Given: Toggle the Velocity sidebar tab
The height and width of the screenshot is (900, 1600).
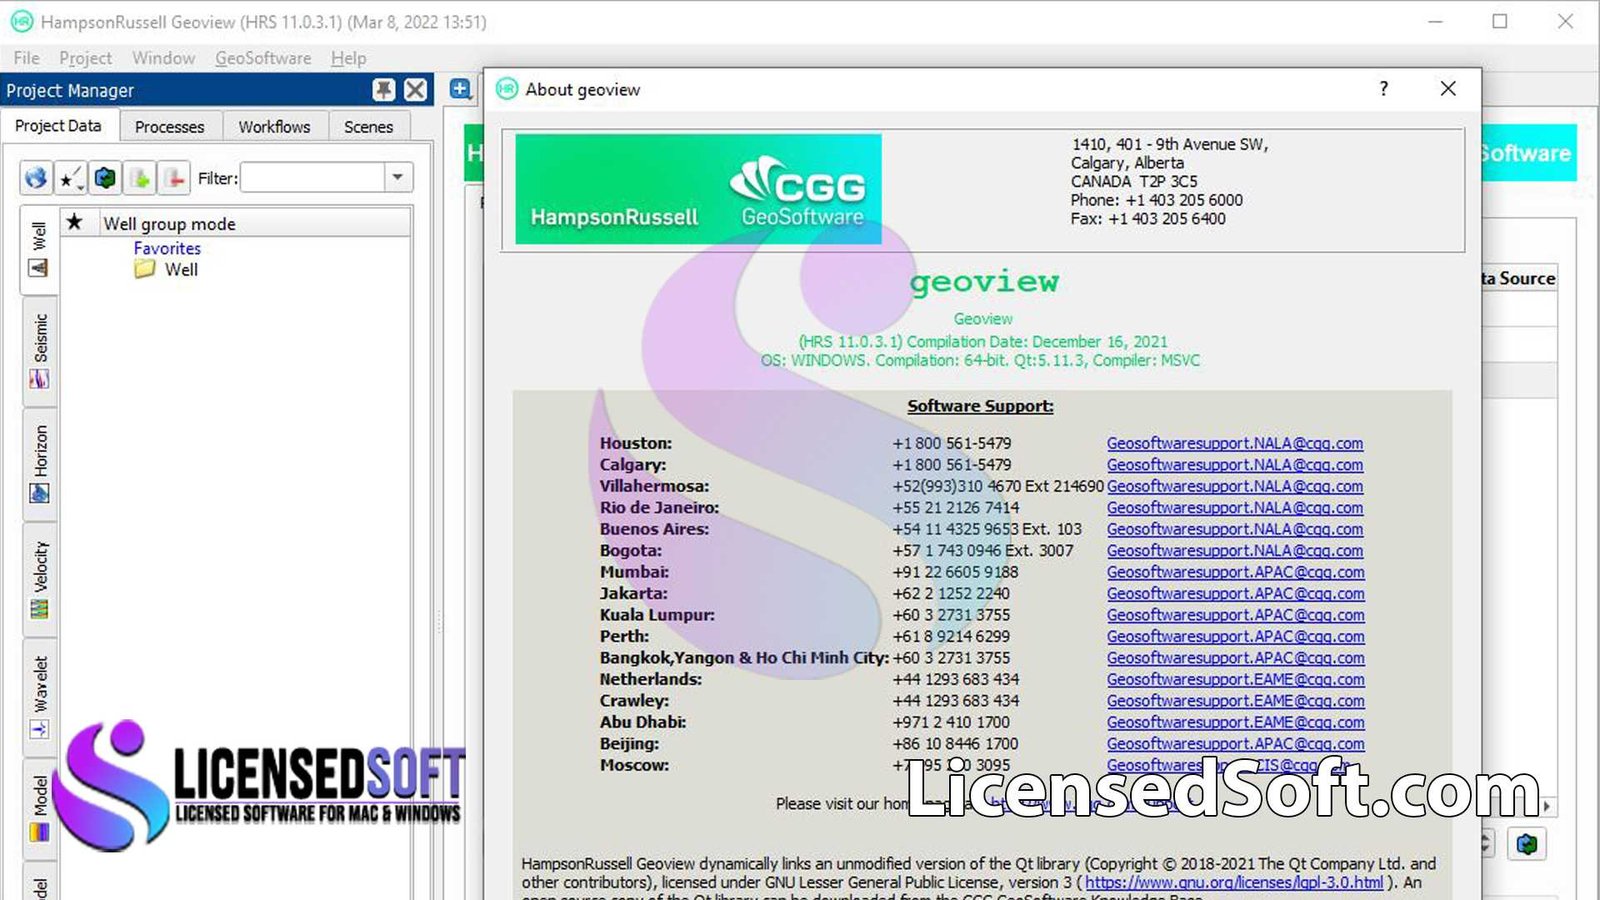Looking at the screenshot, I should pos(38,570).
